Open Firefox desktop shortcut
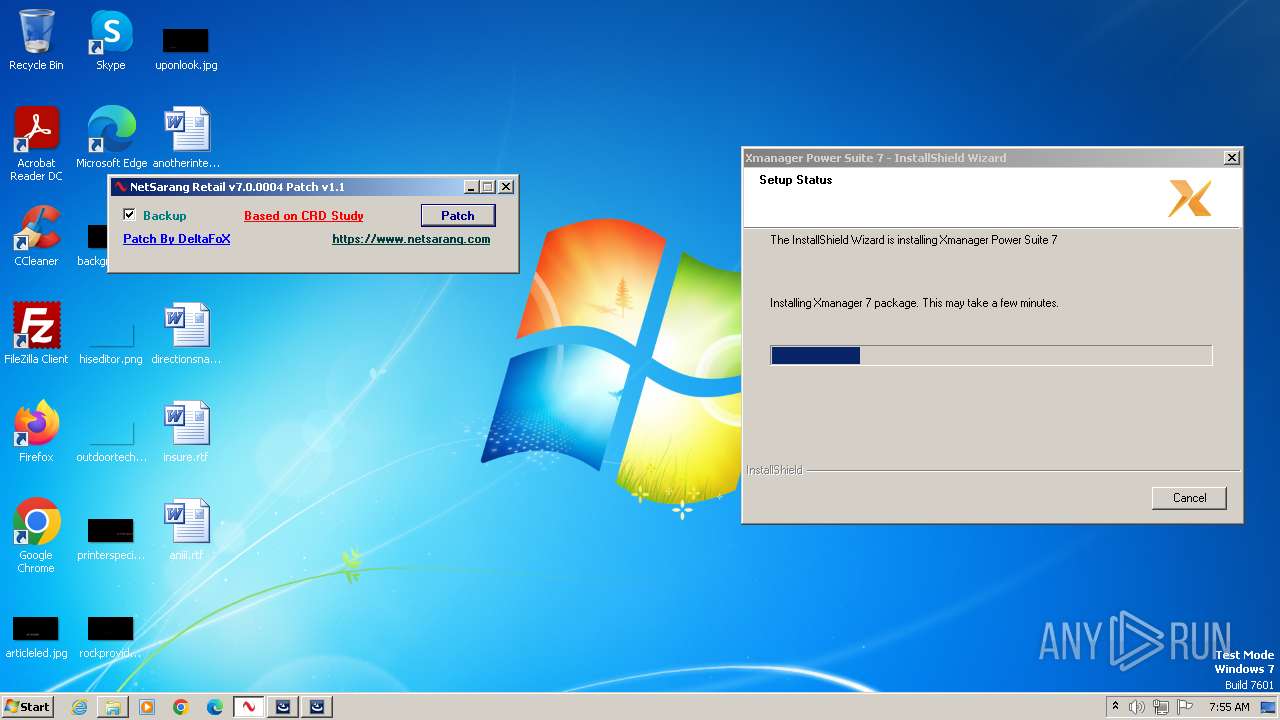1280x720 pixels. (36, 431)
